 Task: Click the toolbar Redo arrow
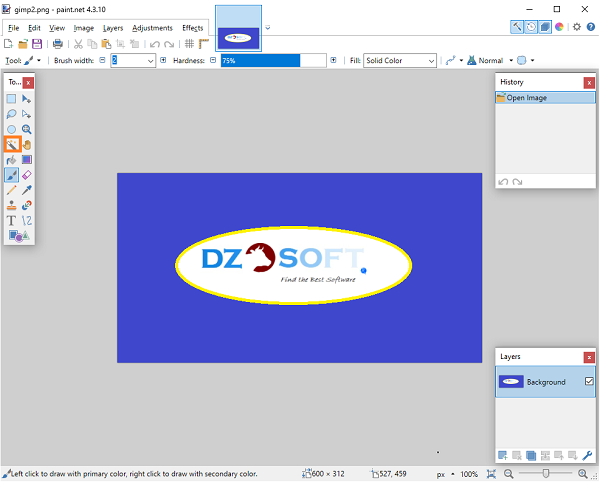coord(169,44)
